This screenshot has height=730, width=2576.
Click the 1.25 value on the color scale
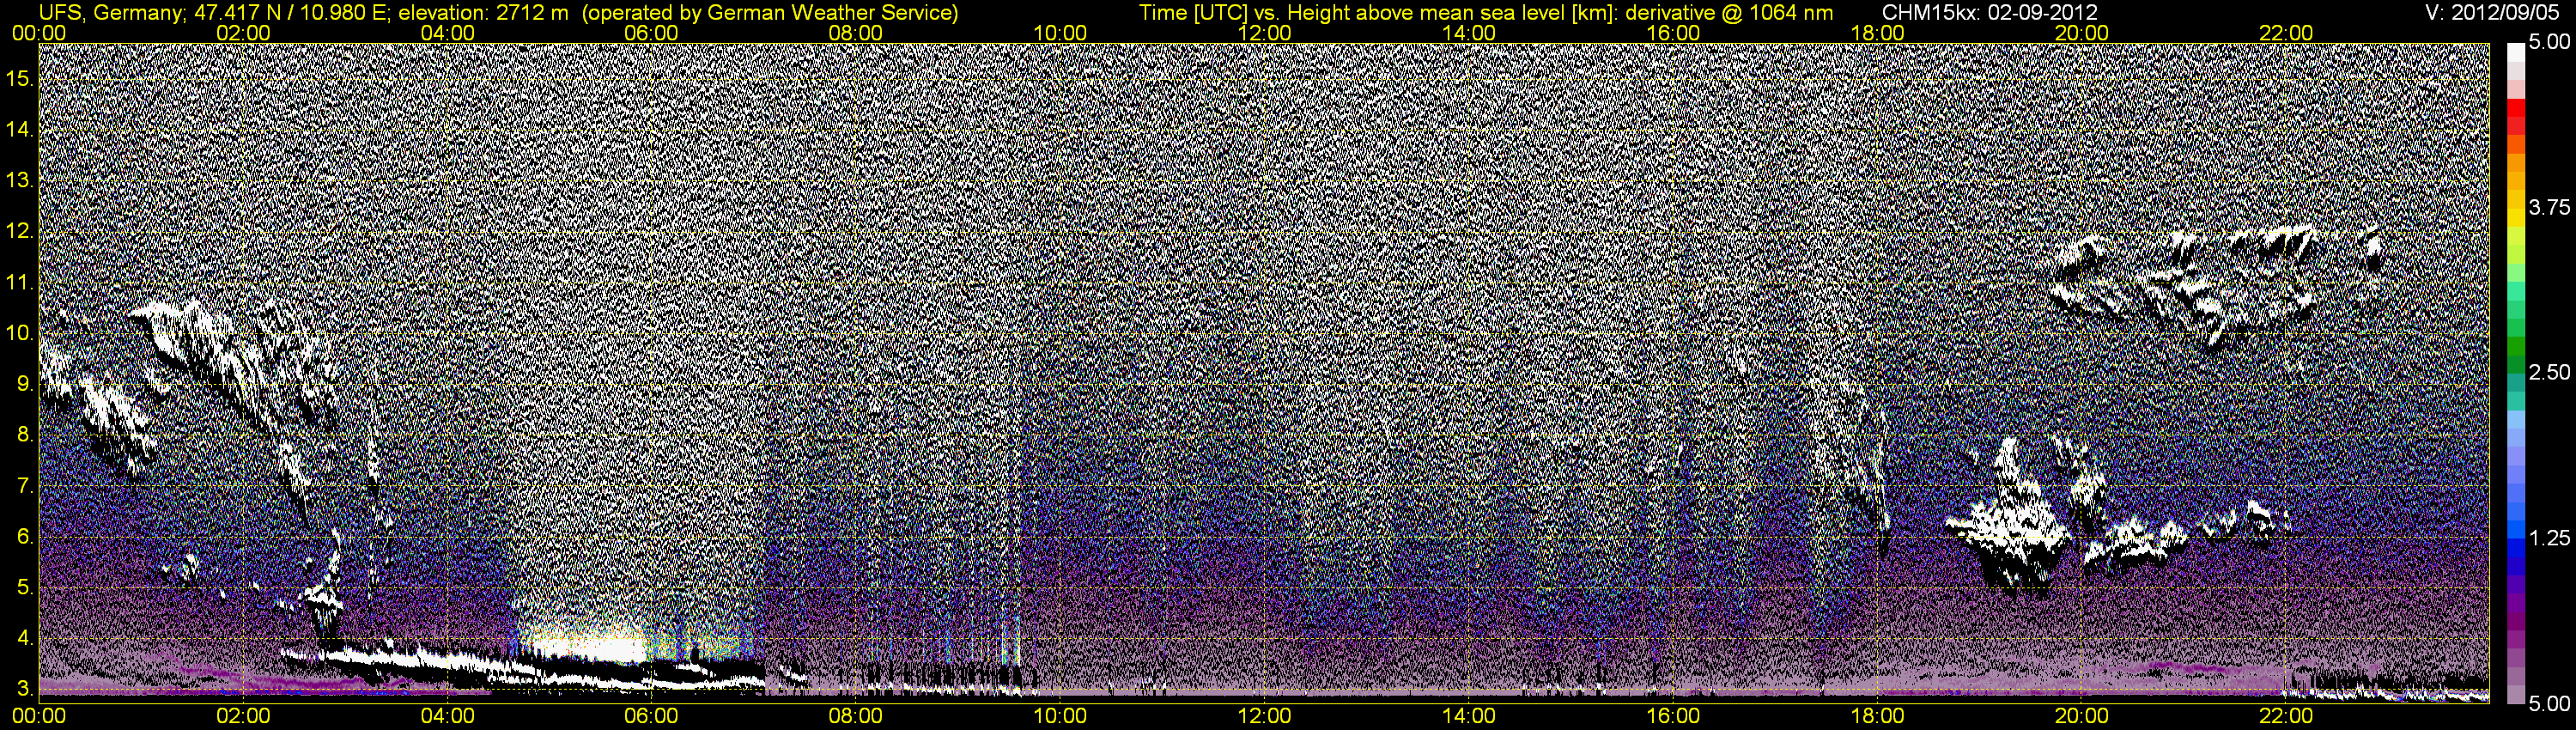[2549, 538]
